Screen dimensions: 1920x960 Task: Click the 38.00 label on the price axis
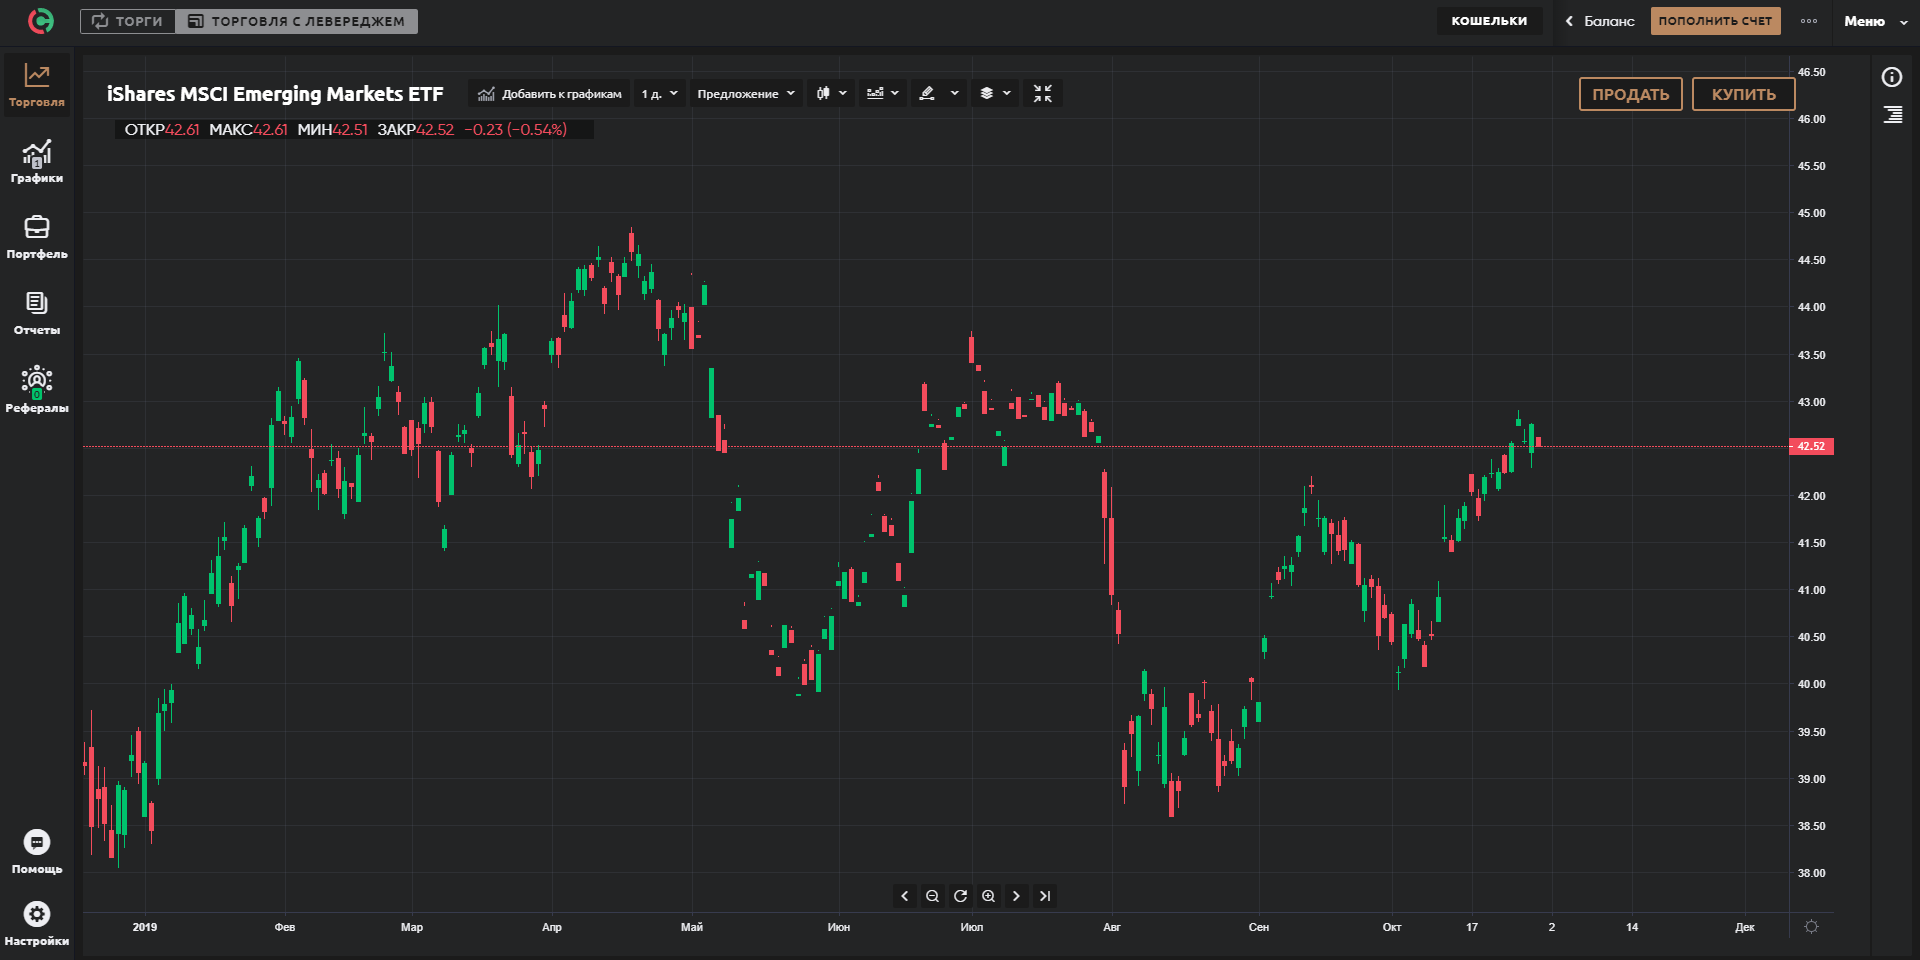[x=1811, y=873]
